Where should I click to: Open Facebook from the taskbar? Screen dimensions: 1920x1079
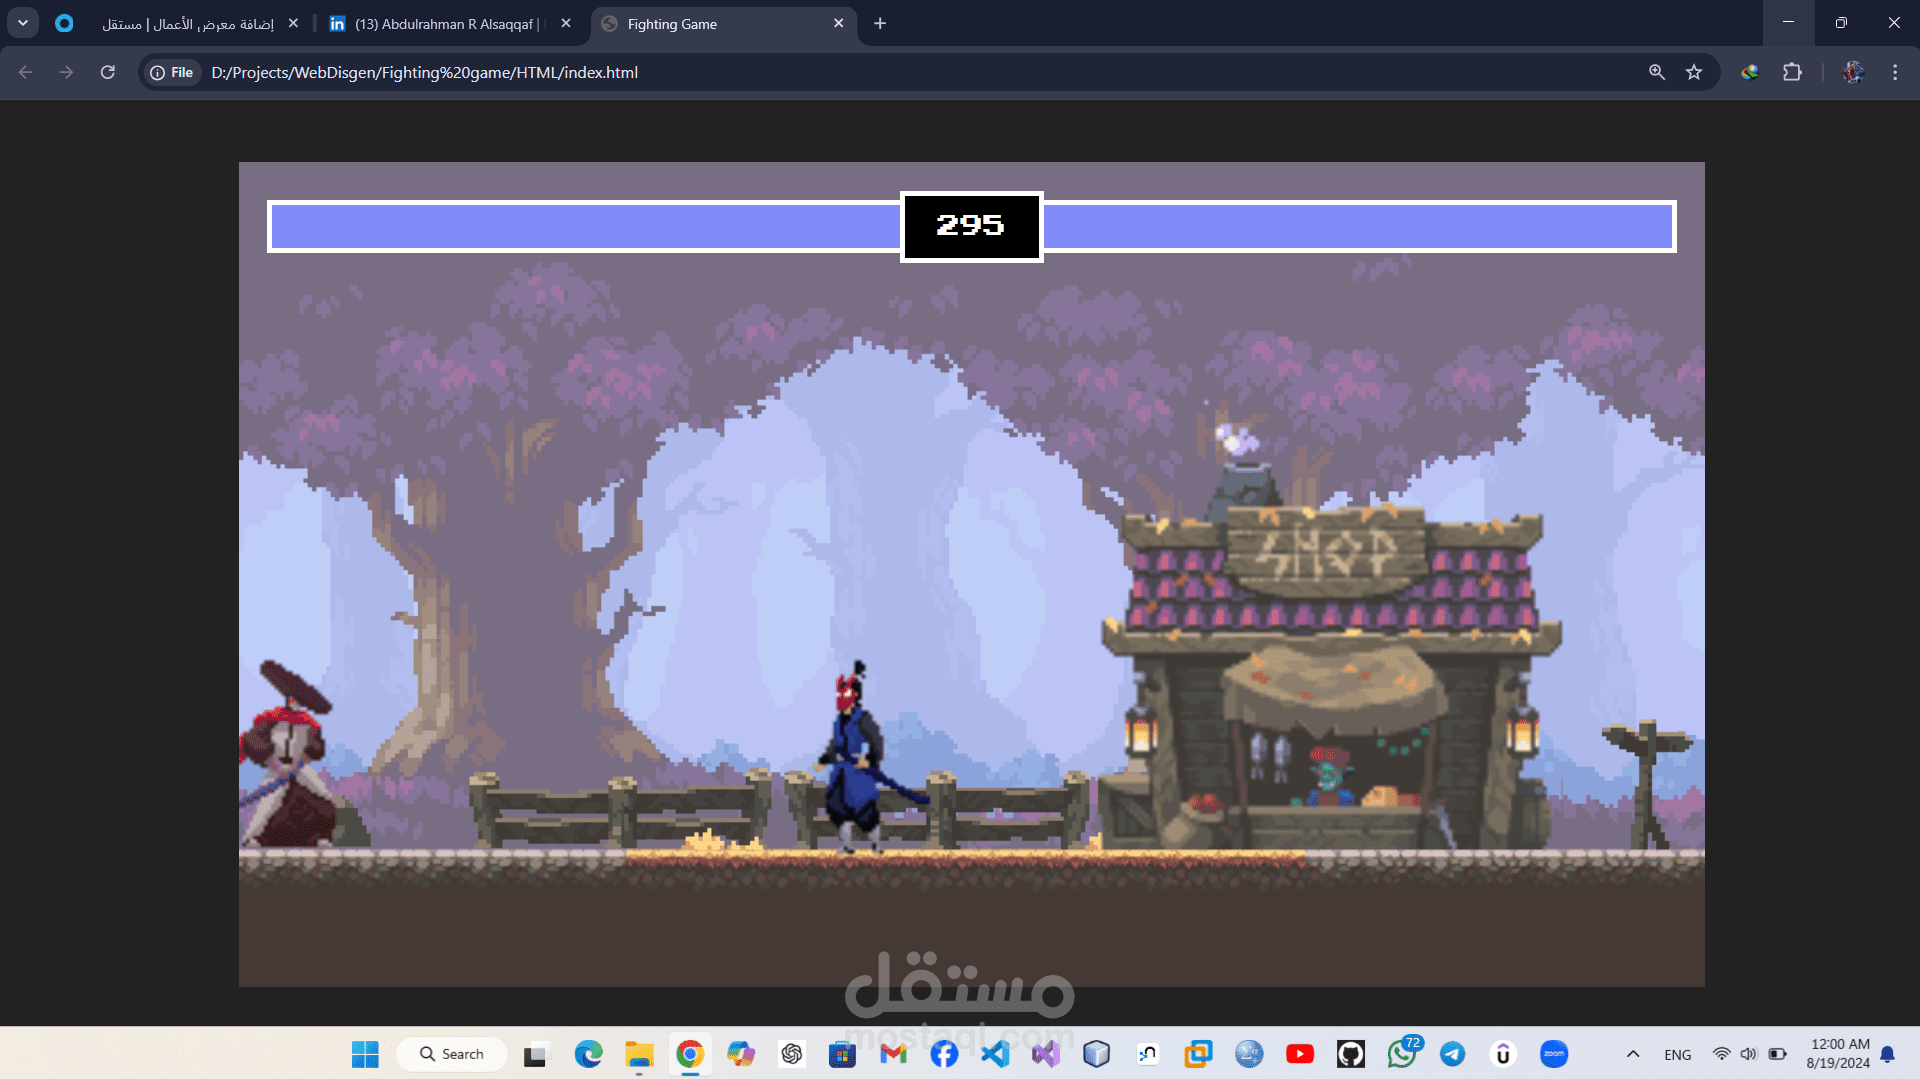point(944,1054)
